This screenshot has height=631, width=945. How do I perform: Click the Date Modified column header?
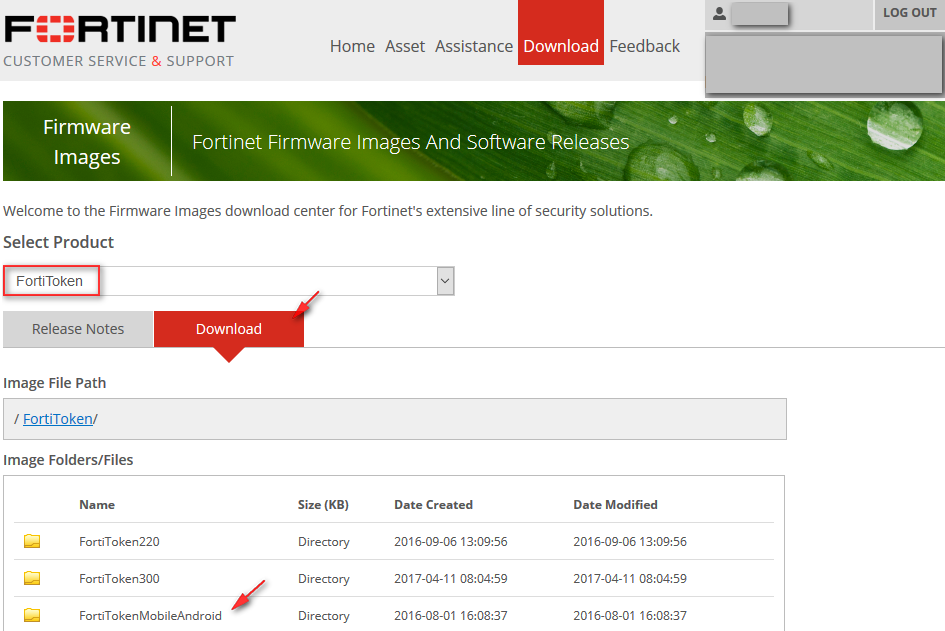[x=615, y=504]
